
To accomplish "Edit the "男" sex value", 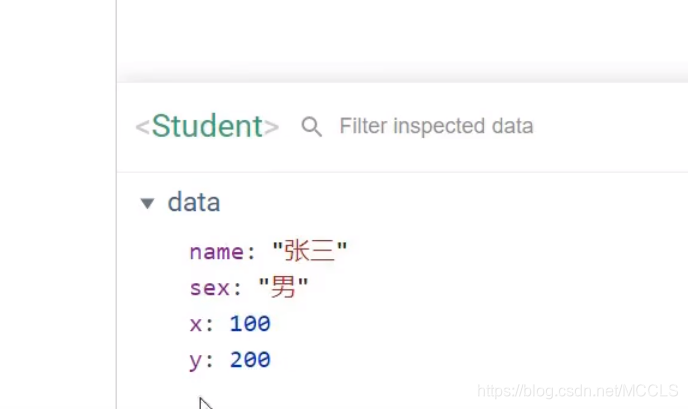I will 283,287.
